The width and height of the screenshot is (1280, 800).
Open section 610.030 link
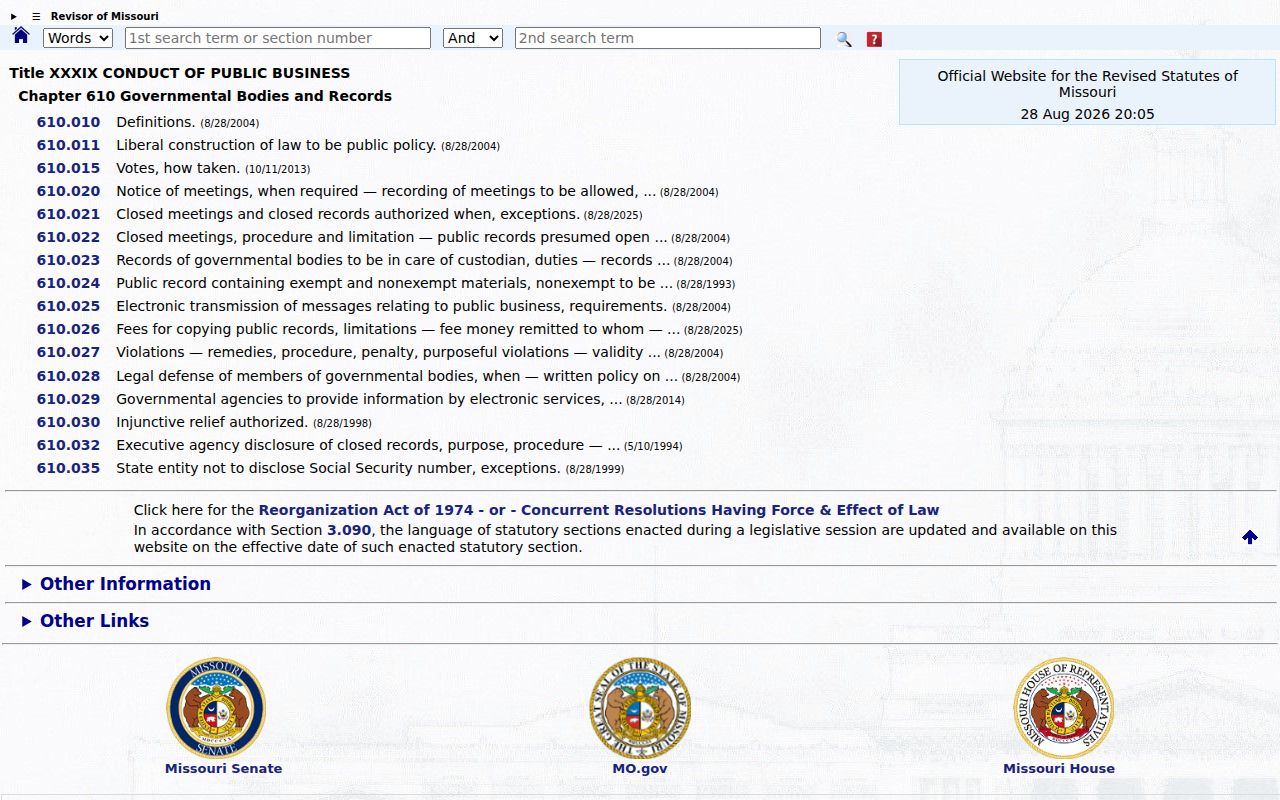tap(68, 422)
